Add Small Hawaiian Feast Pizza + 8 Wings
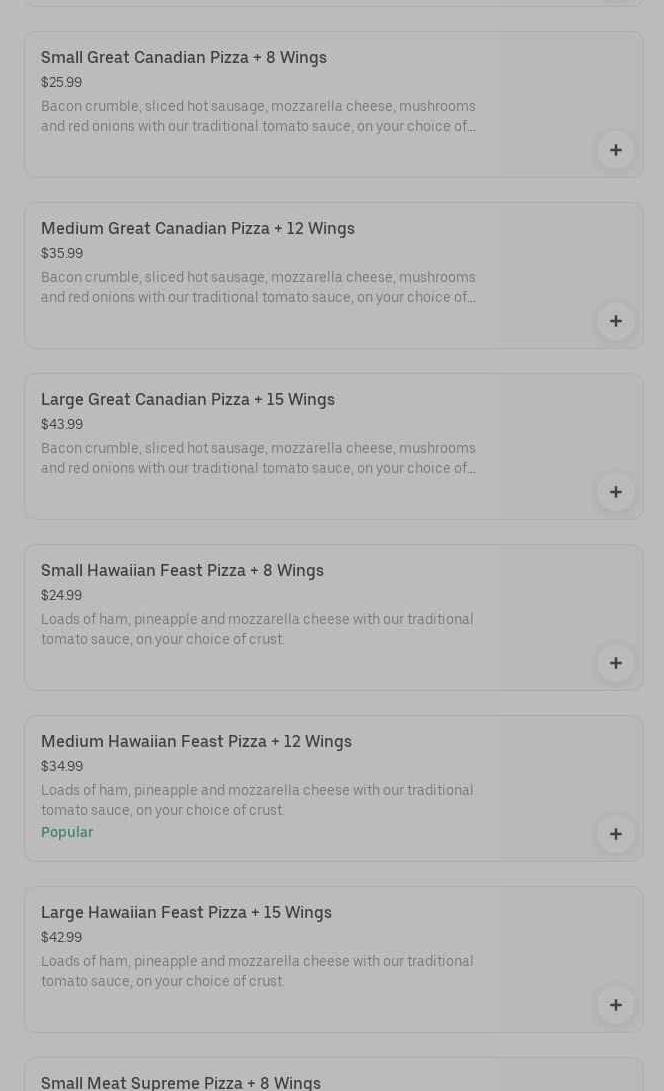The width and height of the screenshot is (664, 1091). click(x=615, y=663)
